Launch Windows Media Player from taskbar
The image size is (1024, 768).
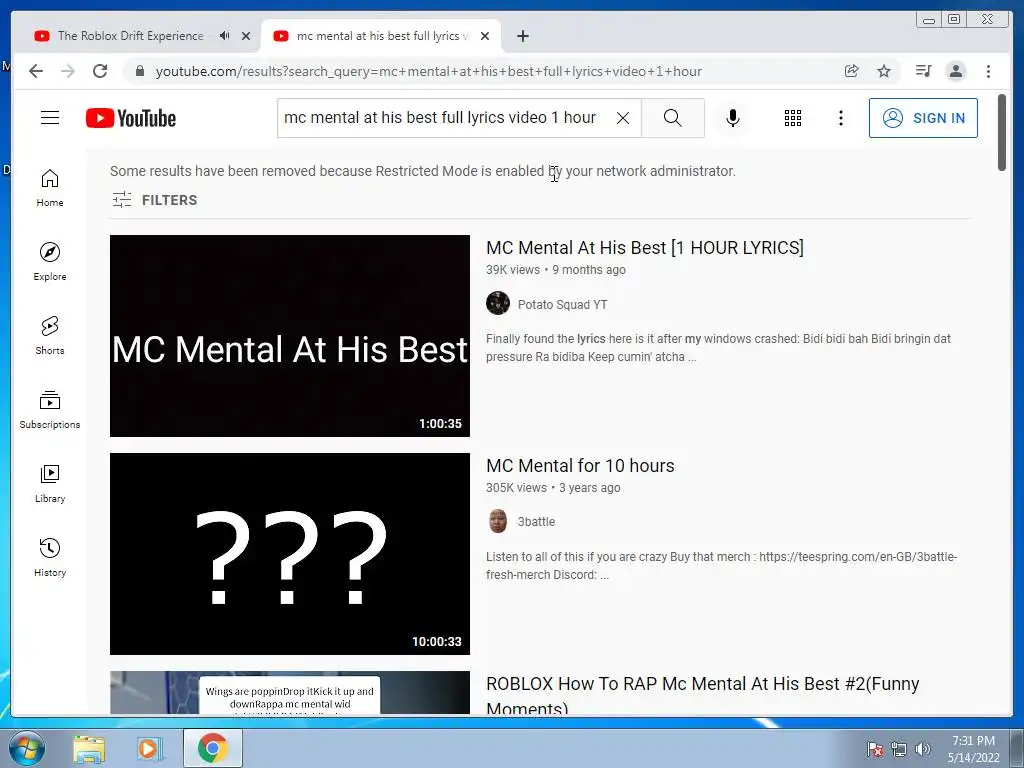pos(148,749)
